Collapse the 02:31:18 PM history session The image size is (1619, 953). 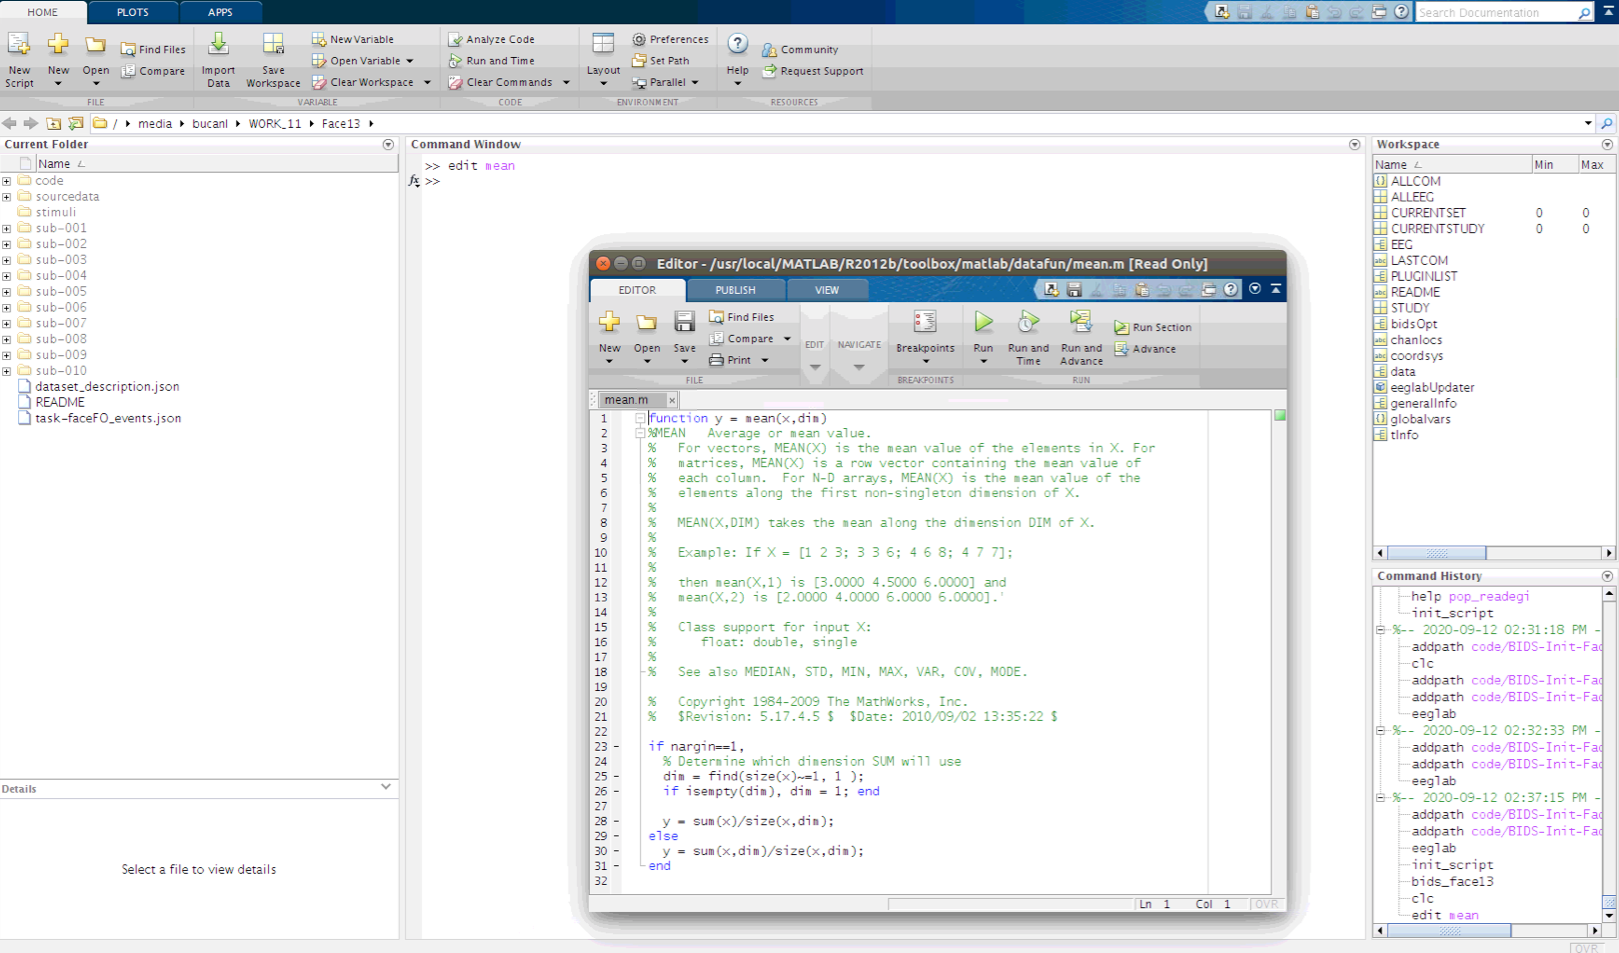point(1381,630)
